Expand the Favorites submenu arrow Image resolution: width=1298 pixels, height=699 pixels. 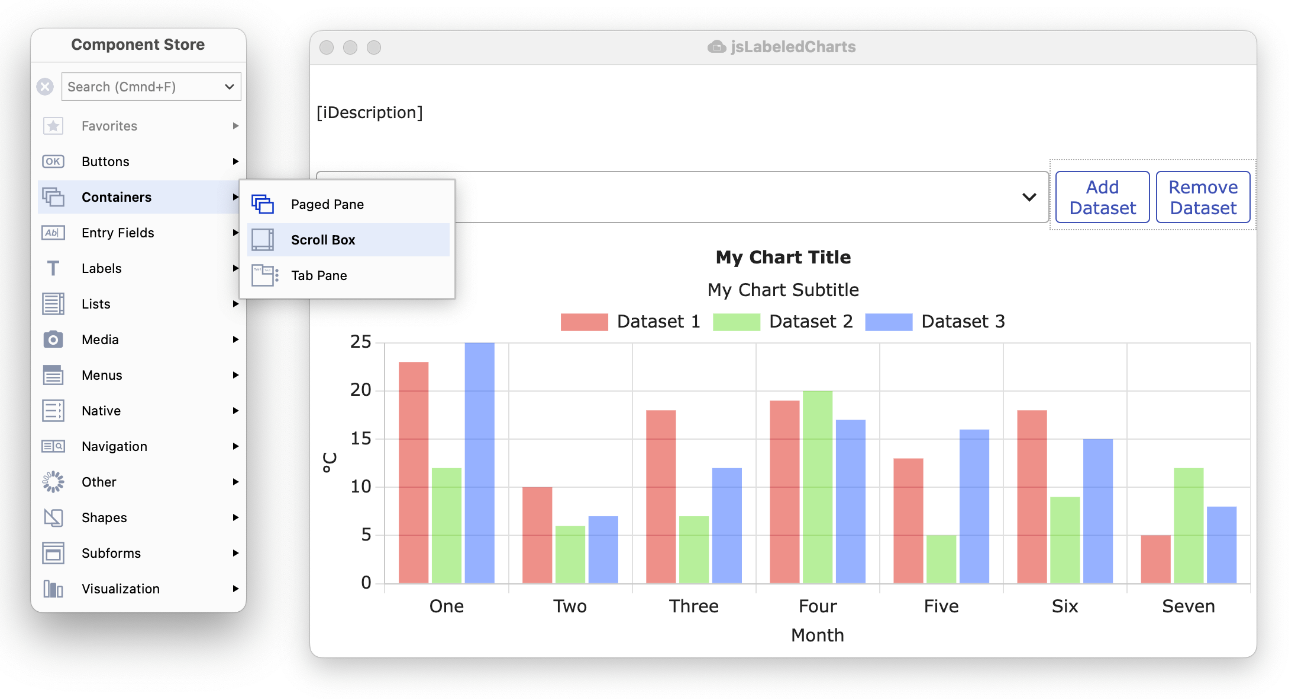pyautogui.click(x=236, y=126)
